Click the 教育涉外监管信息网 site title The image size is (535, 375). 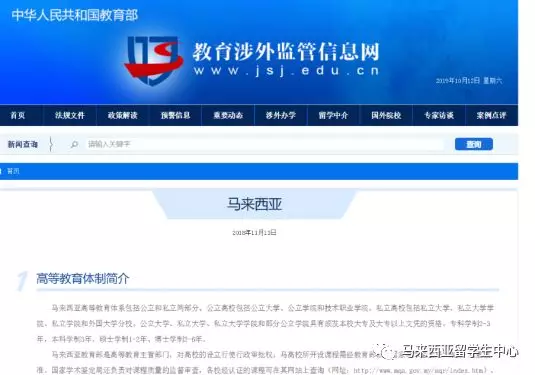[286, 52]
